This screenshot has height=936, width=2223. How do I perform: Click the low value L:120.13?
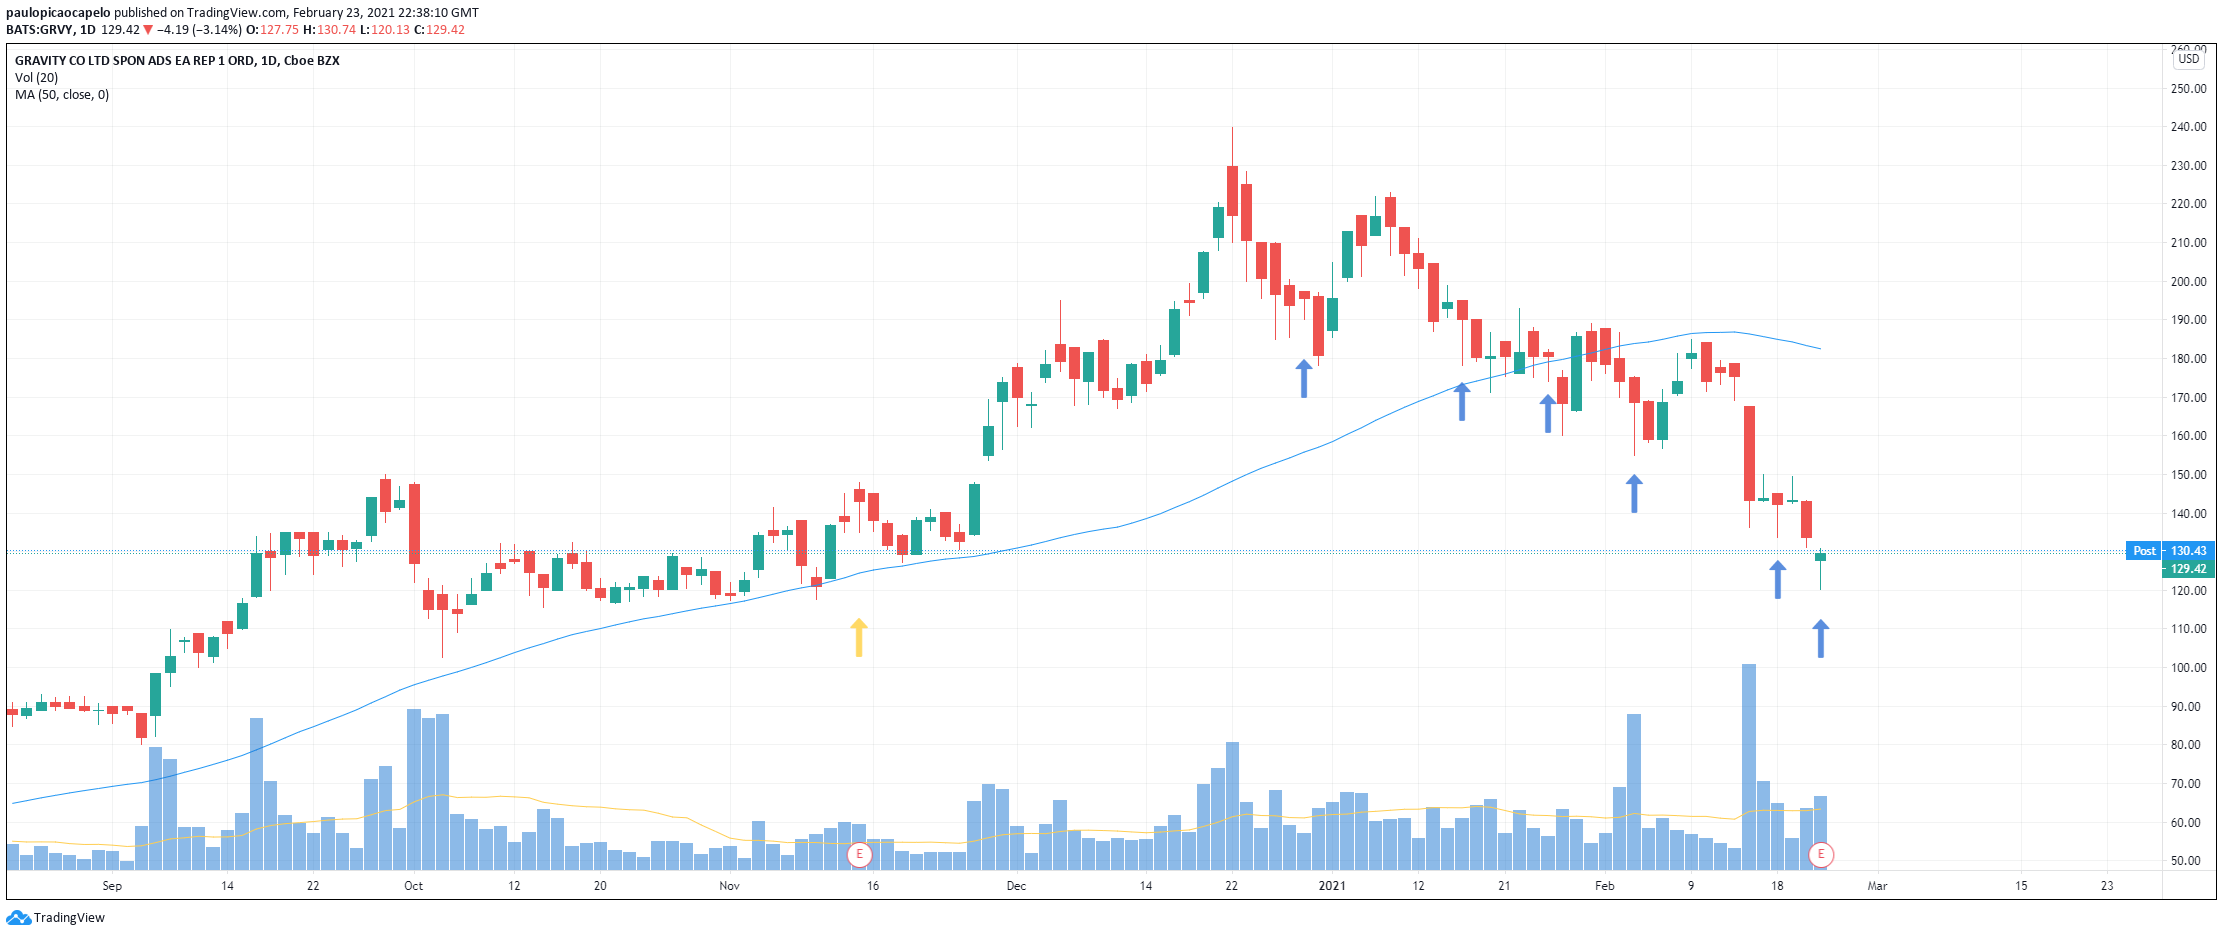click(x=385, y=30)
